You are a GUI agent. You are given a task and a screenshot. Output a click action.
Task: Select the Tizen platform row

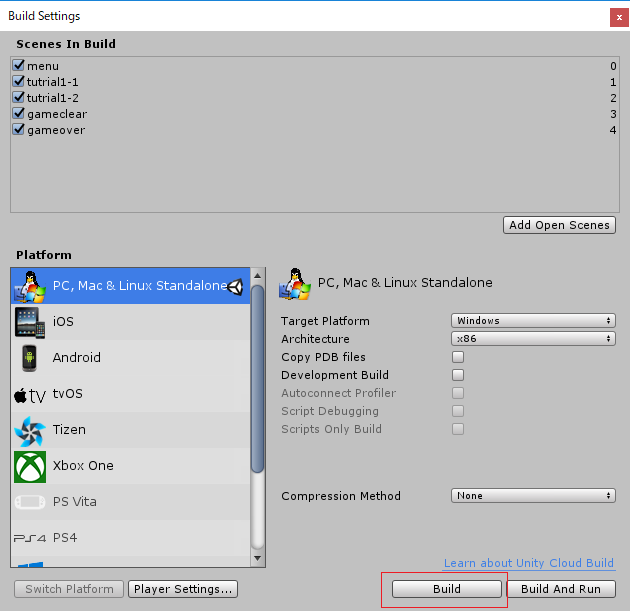pyautogui.click(x=131, y=430)
